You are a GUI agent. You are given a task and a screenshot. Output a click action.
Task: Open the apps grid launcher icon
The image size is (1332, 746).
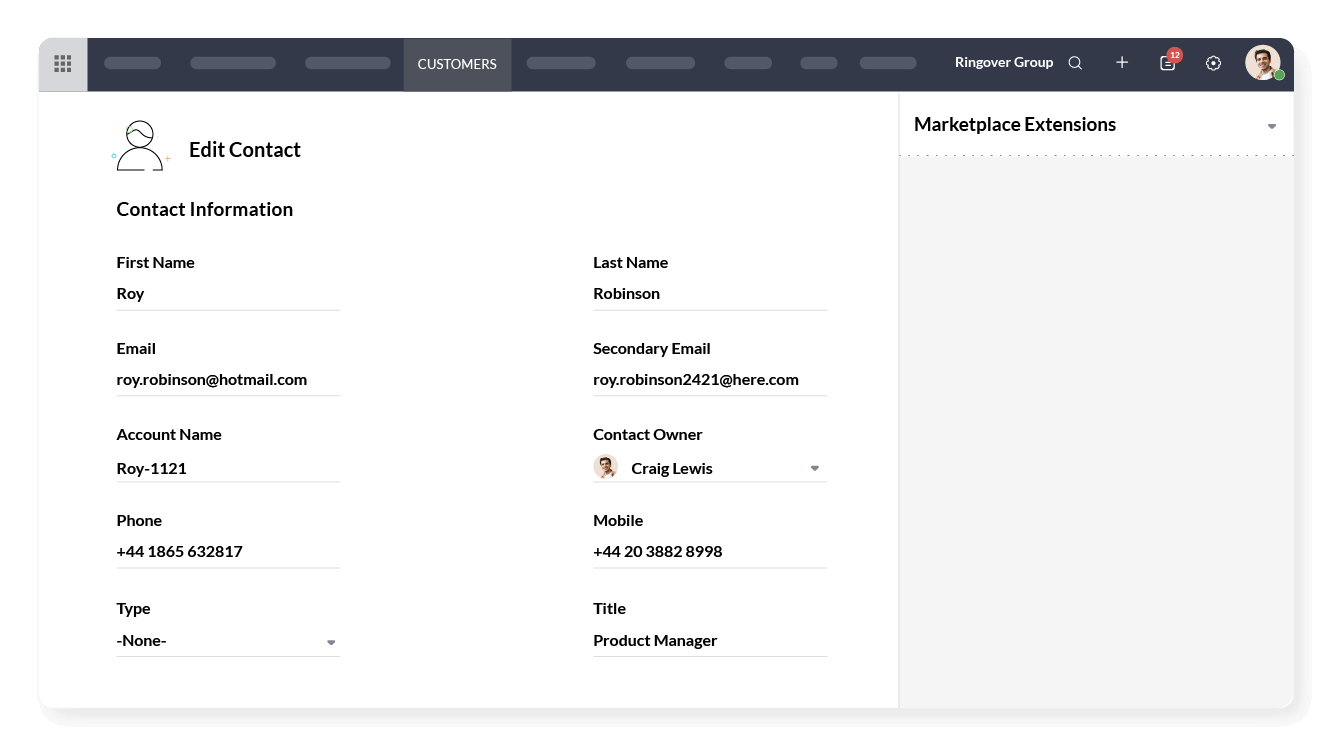62,63
